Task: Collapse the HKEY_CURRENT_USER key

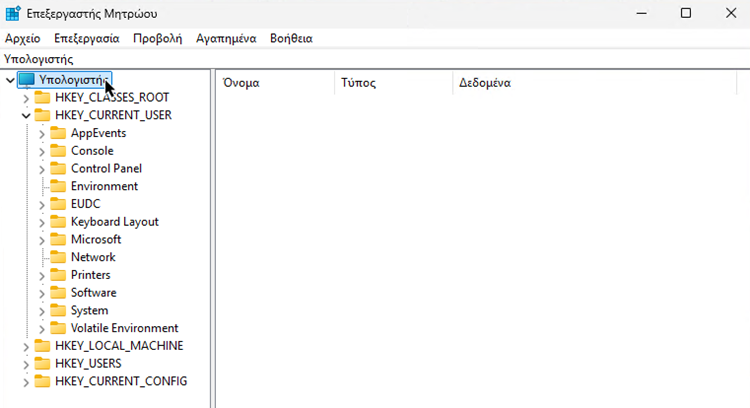Action: click(26, 115)
